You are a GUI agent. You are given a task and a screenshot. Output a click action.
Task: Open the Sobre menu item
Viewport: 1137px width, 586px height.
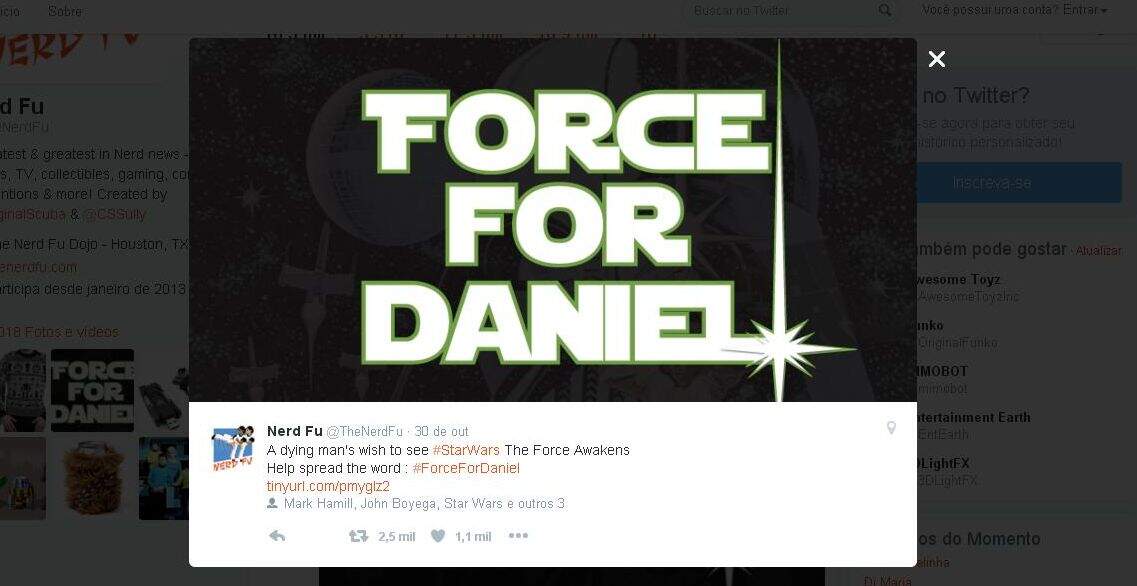pyautogui.click(x=65, y=11)
